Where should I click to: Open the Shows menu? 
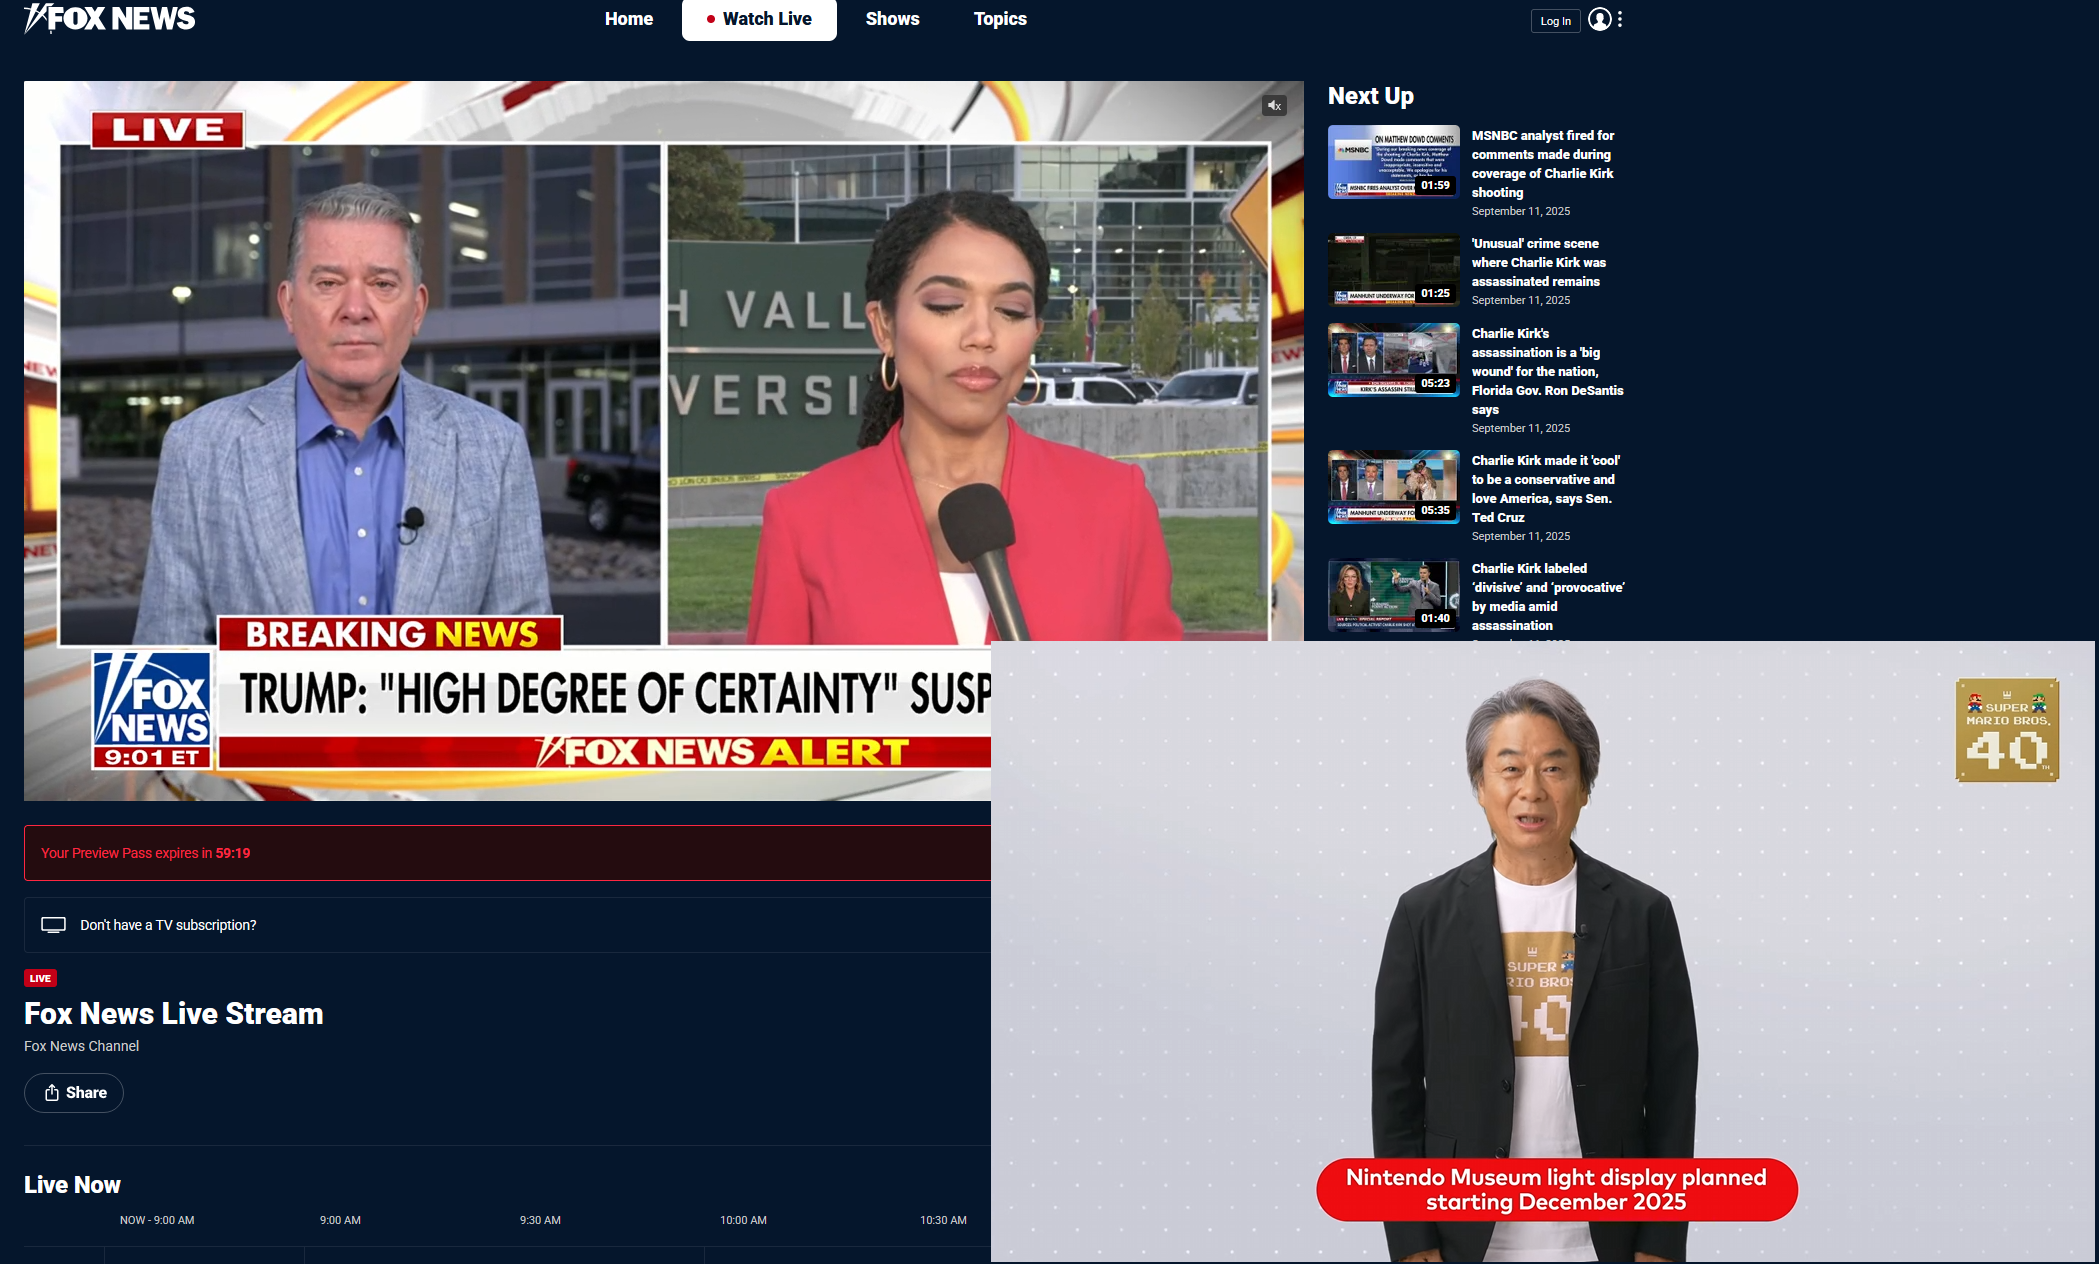point(892,19)
